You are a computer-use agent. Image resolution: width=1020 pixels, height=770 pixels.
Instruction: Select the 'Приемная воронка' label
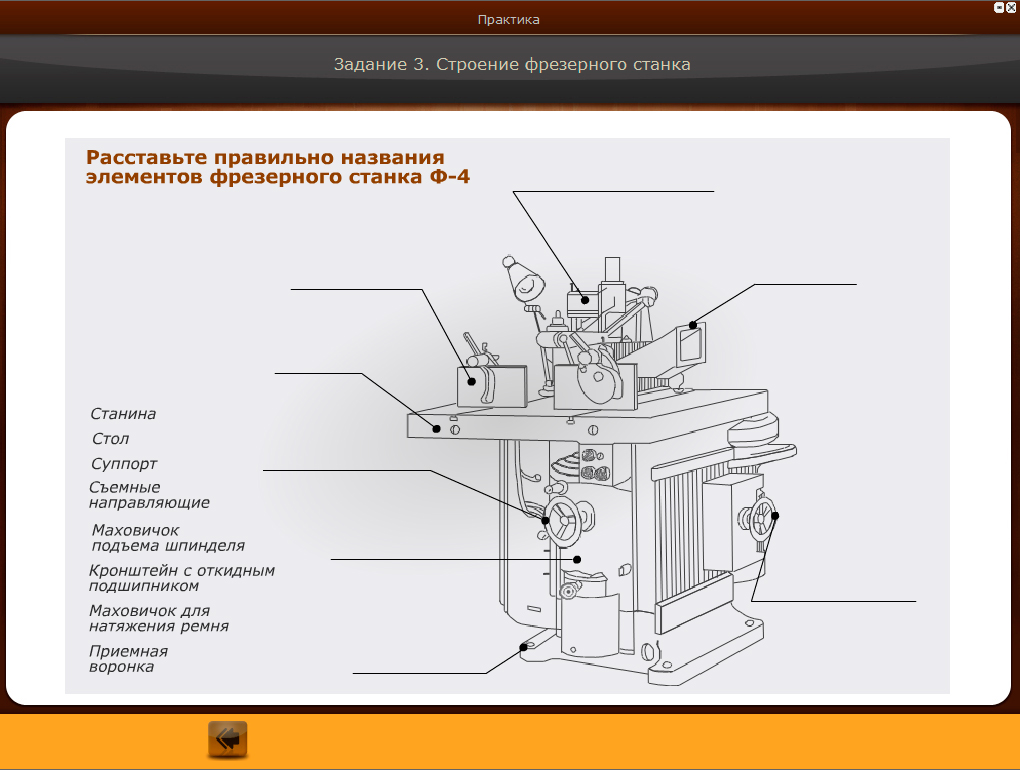(x=128, y=658)
